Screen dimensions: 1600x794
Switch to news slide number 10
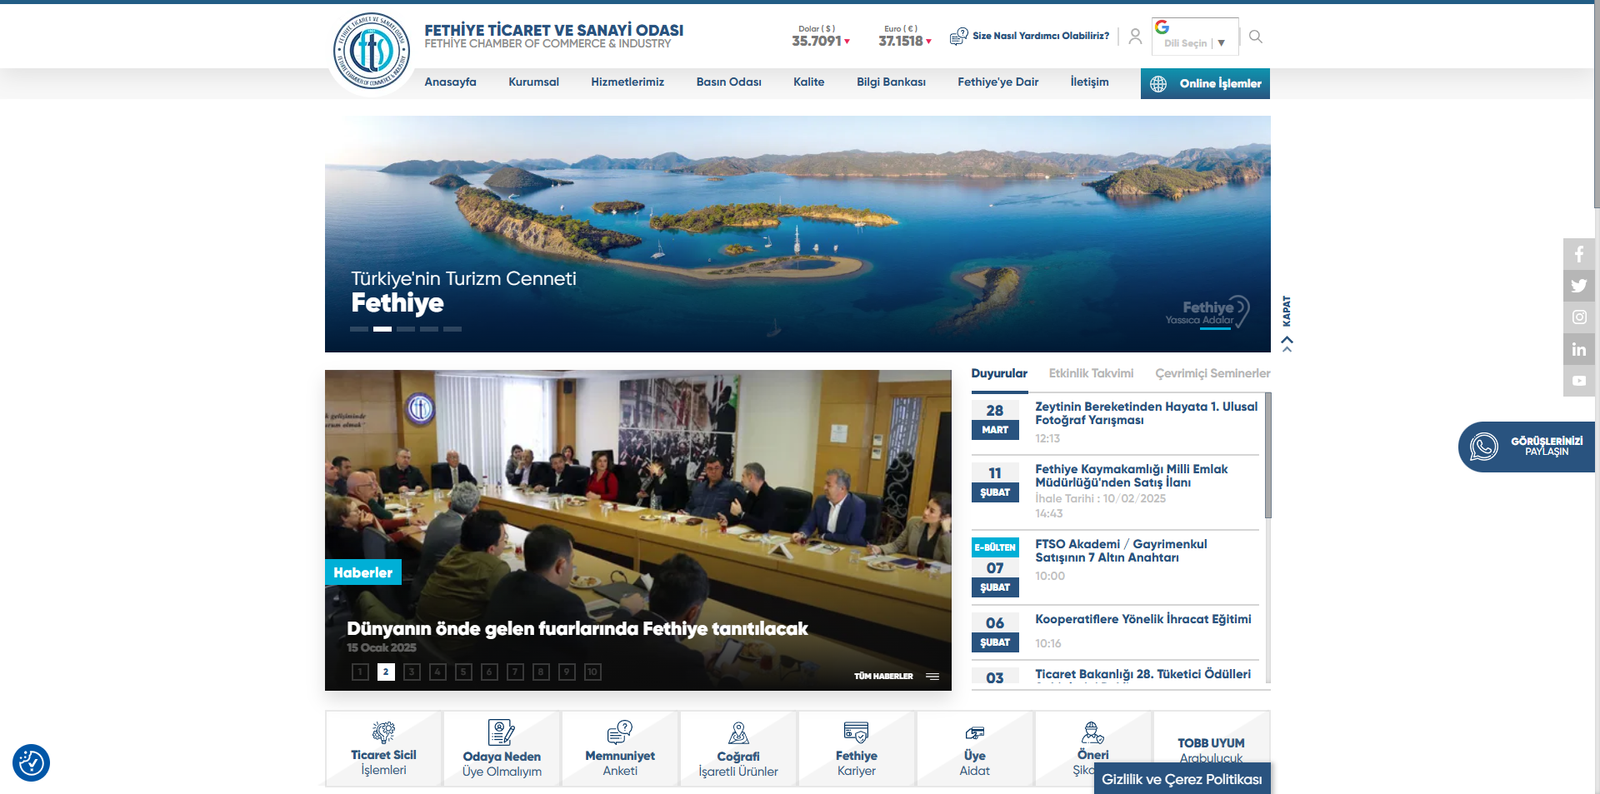tap(593, 672)
